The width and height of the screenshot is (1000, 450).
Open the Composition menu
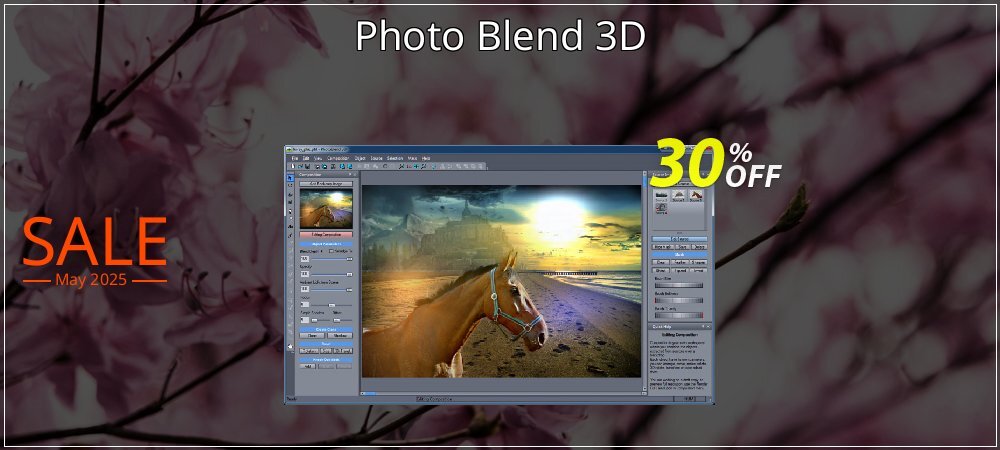click(x=338, y=158)
